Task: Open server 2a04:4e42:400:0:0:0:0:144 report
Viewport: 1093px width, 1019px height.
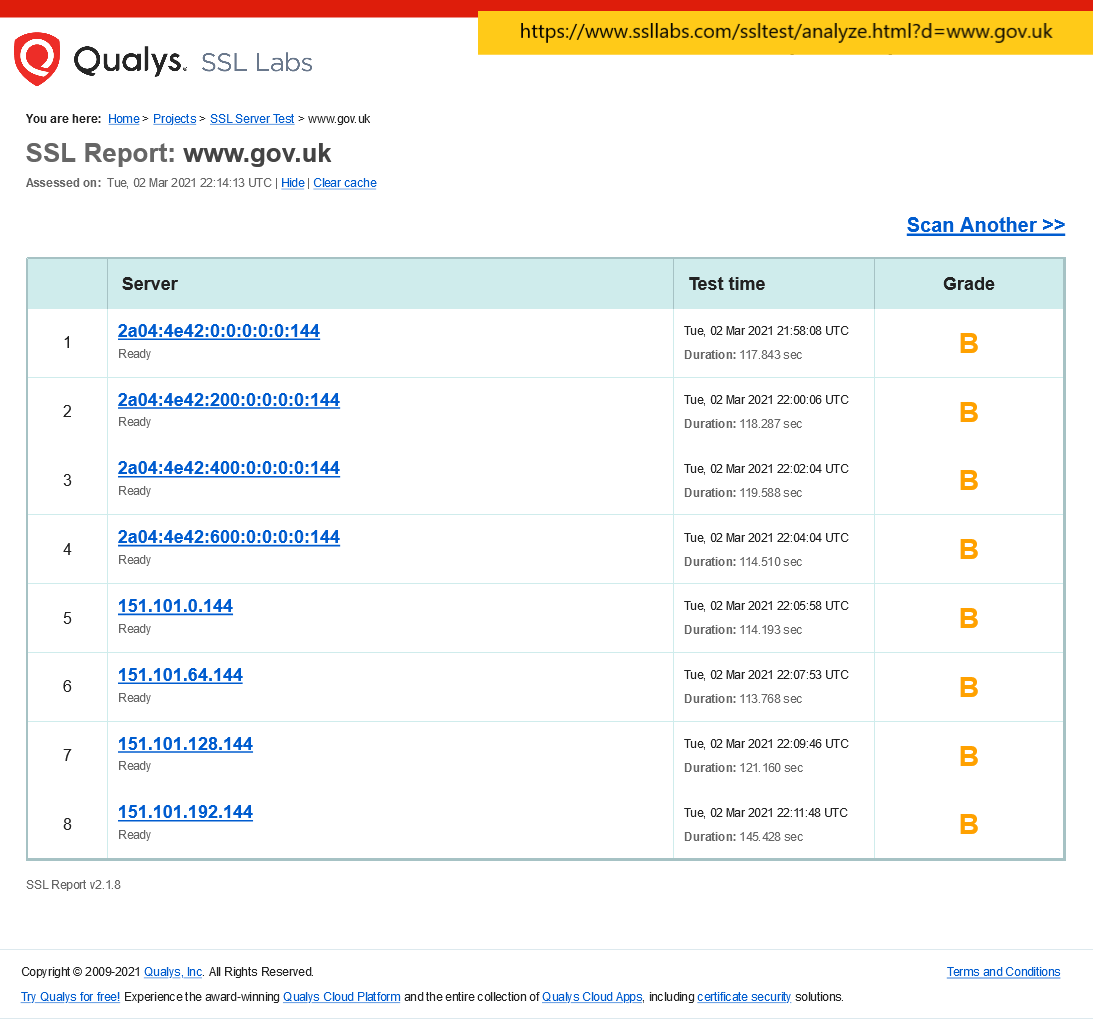Action: point(229,468)
